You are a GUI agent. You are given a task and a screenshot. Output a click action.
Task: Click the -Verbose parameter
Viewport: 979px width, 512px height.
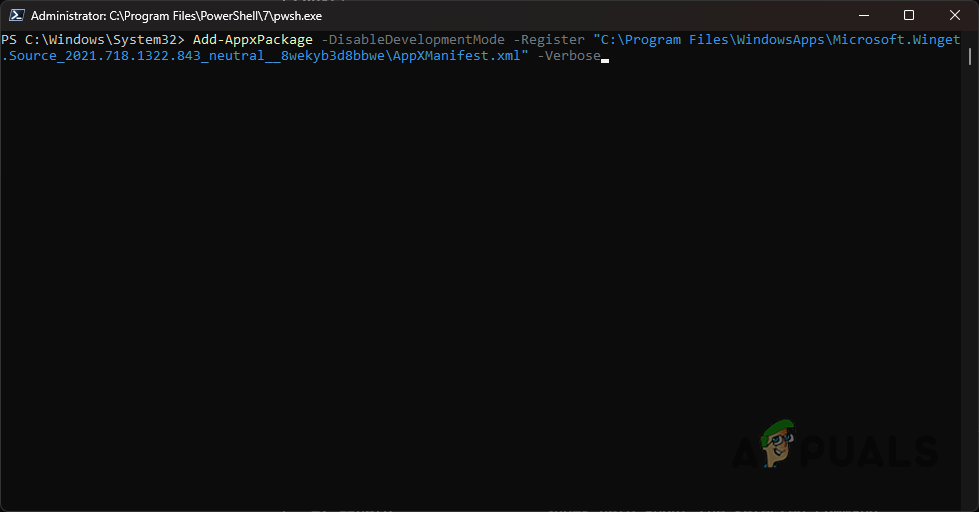[569, 56]
